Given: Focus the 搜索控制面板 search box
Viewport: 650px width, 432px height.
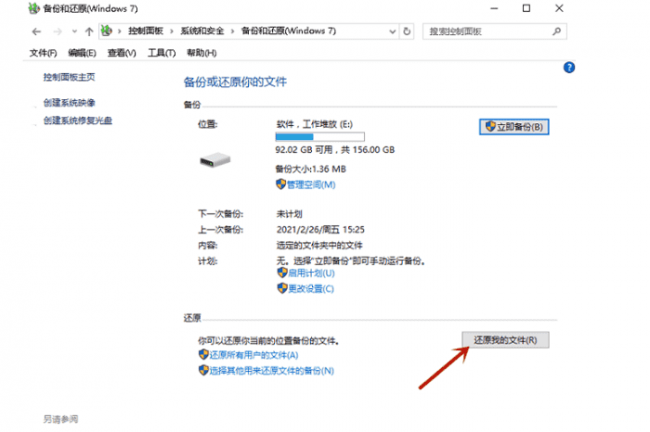Looking at the screenshot, I should coord(494,32).
